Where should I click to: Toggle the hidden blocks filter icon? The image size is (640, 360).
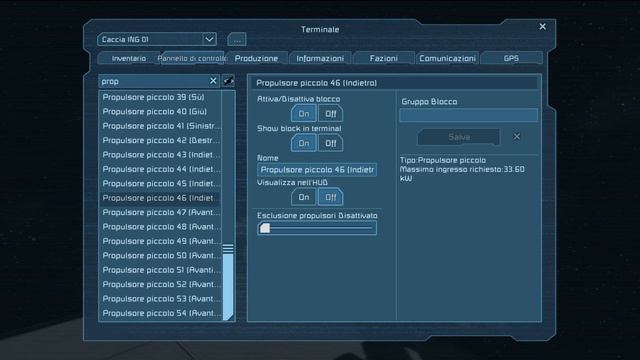[x=229, y=81]
